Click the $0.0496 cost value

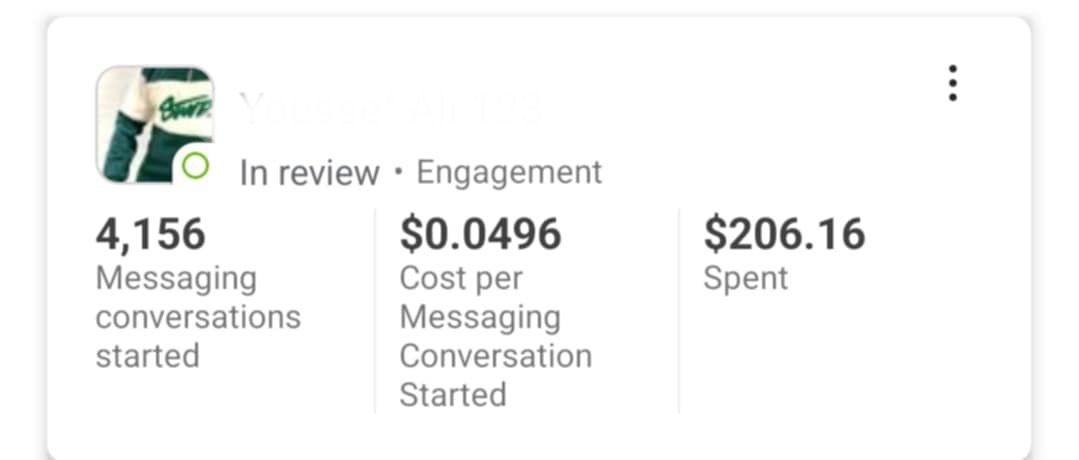tap(480, 234)
